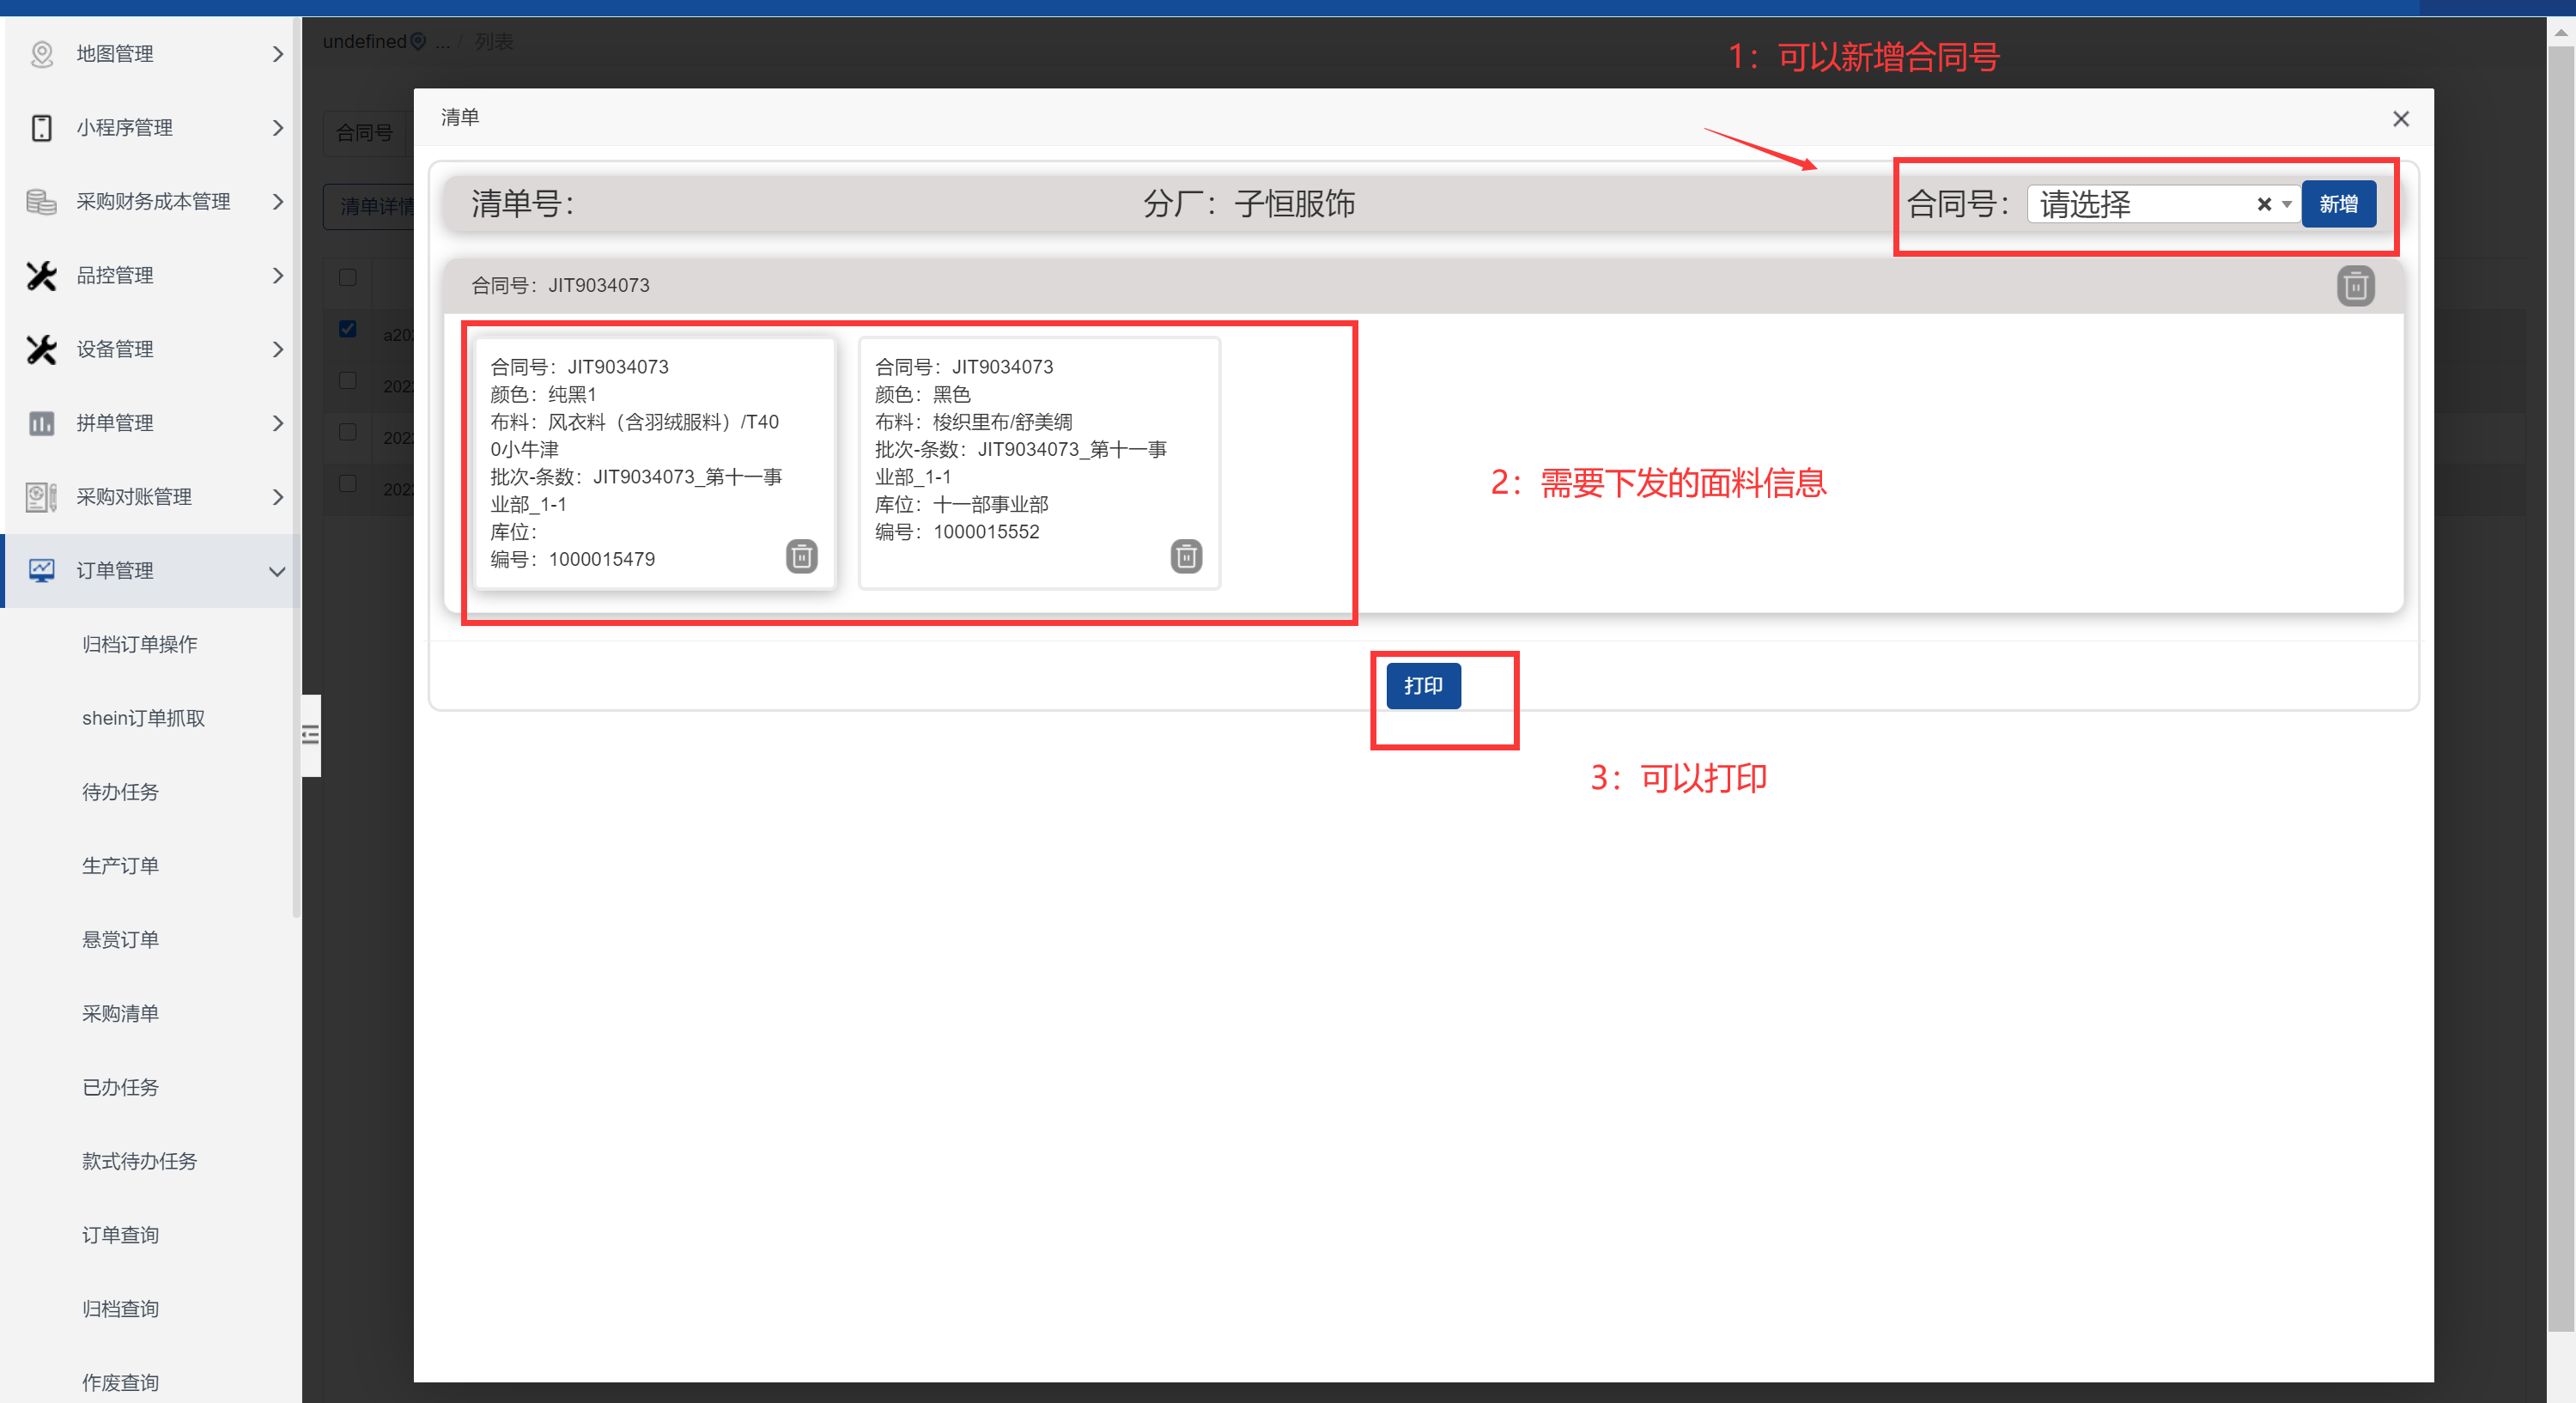The width and height of the screenshot is (2576, 1403).
Task: Click the 新增 button
Action: pos(2337,204)
